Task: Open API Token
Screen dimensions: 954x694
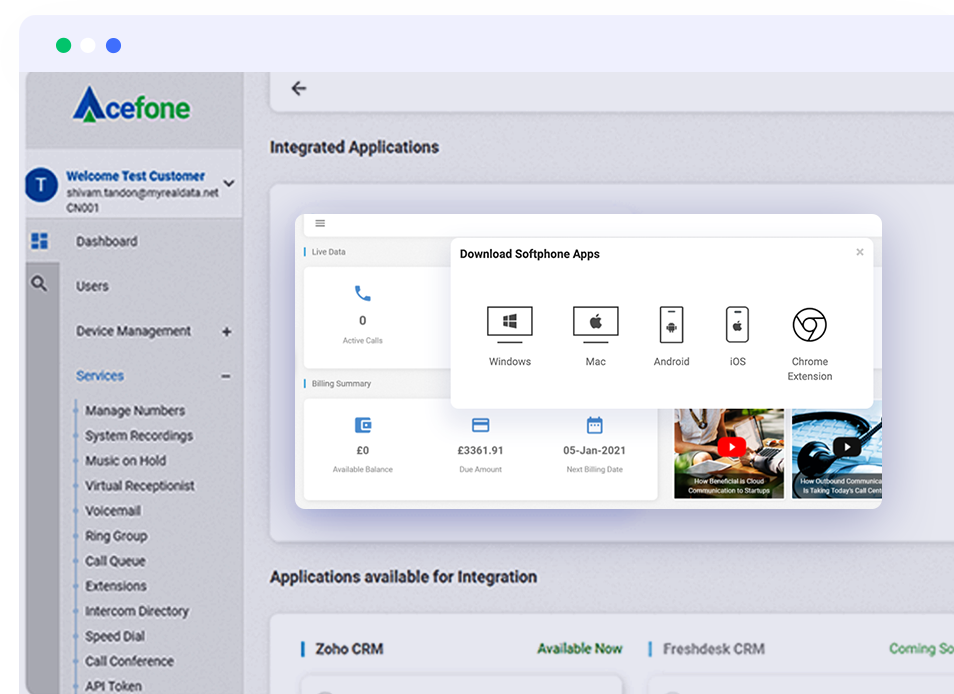Action: pyautogui.click(x=114, y=685)
